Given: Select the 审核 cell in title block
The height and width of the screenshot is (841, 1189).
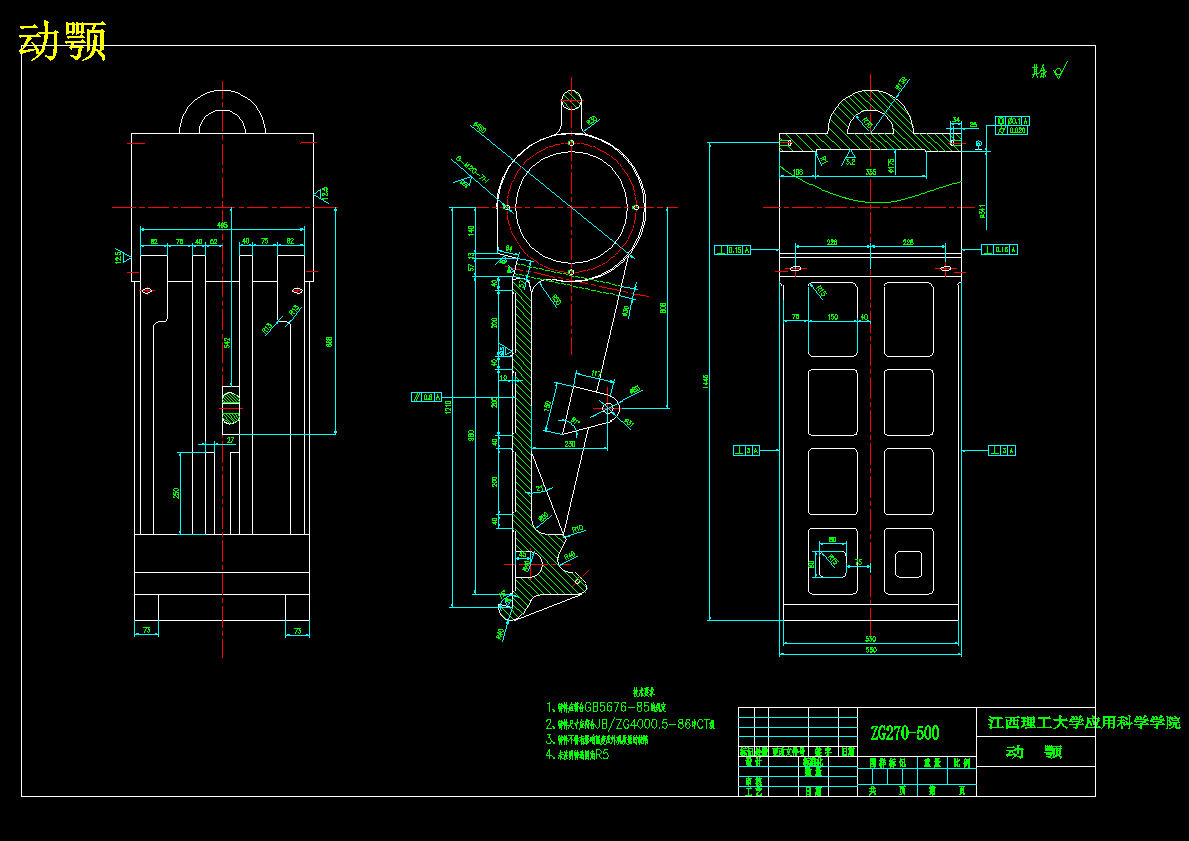Looking at the screenshot, I should click(753, 780).
